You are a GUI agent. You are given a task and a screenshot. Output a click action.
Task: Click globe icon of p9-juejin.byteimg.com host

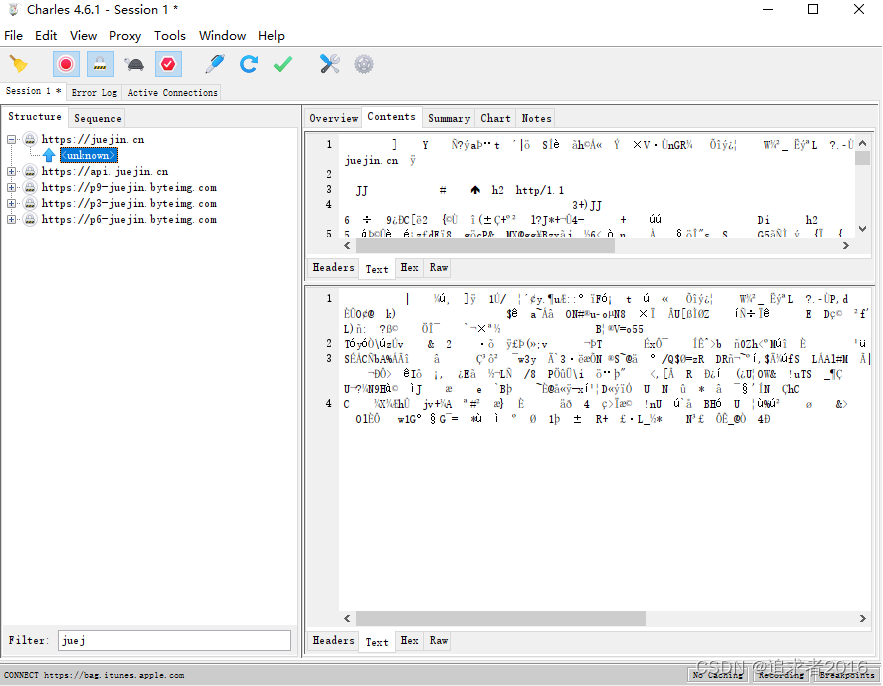[x=30, y=187]
